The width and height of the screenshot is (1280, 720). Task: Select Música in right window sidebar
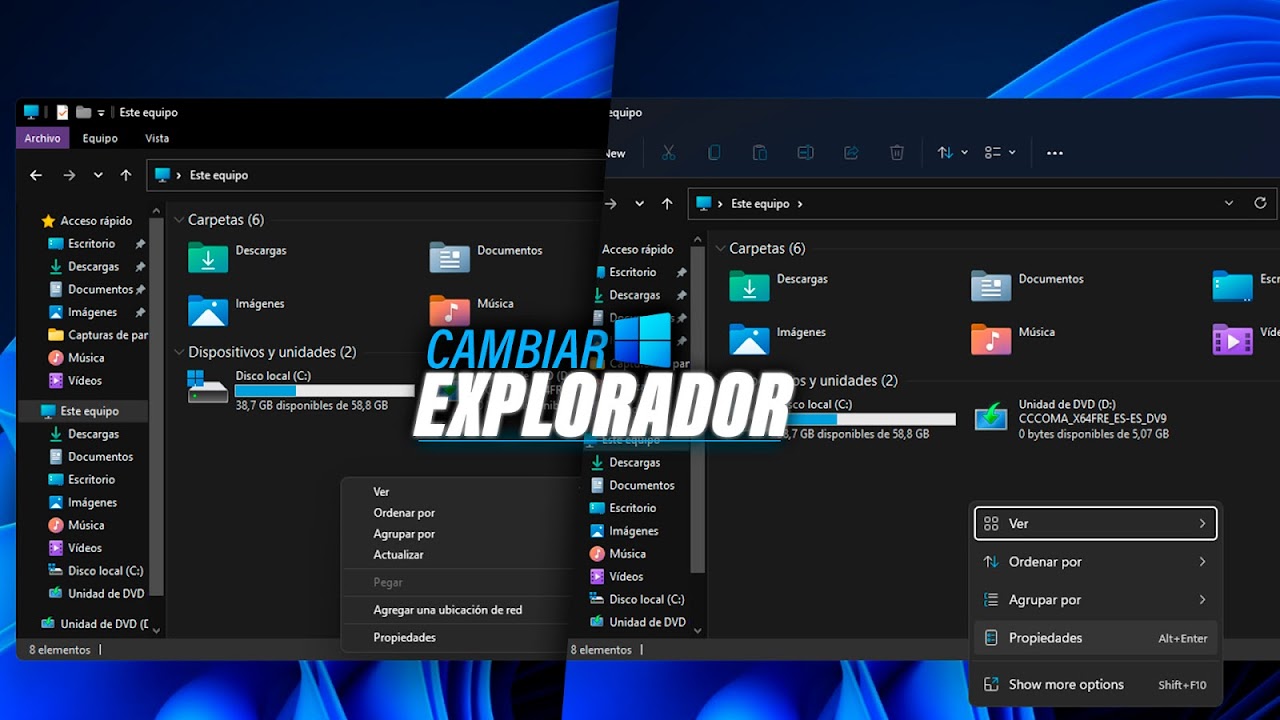[x=617, y=554]
